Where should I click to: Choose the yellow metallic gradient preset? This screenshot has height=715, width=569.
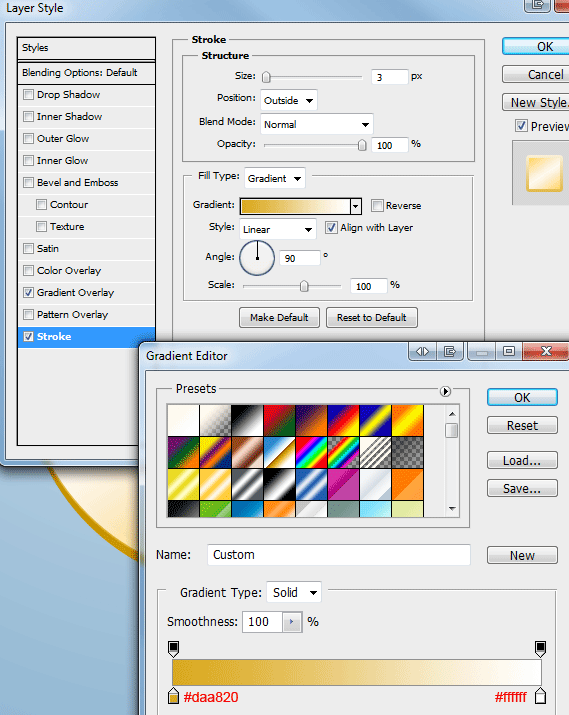pos(183,484)
